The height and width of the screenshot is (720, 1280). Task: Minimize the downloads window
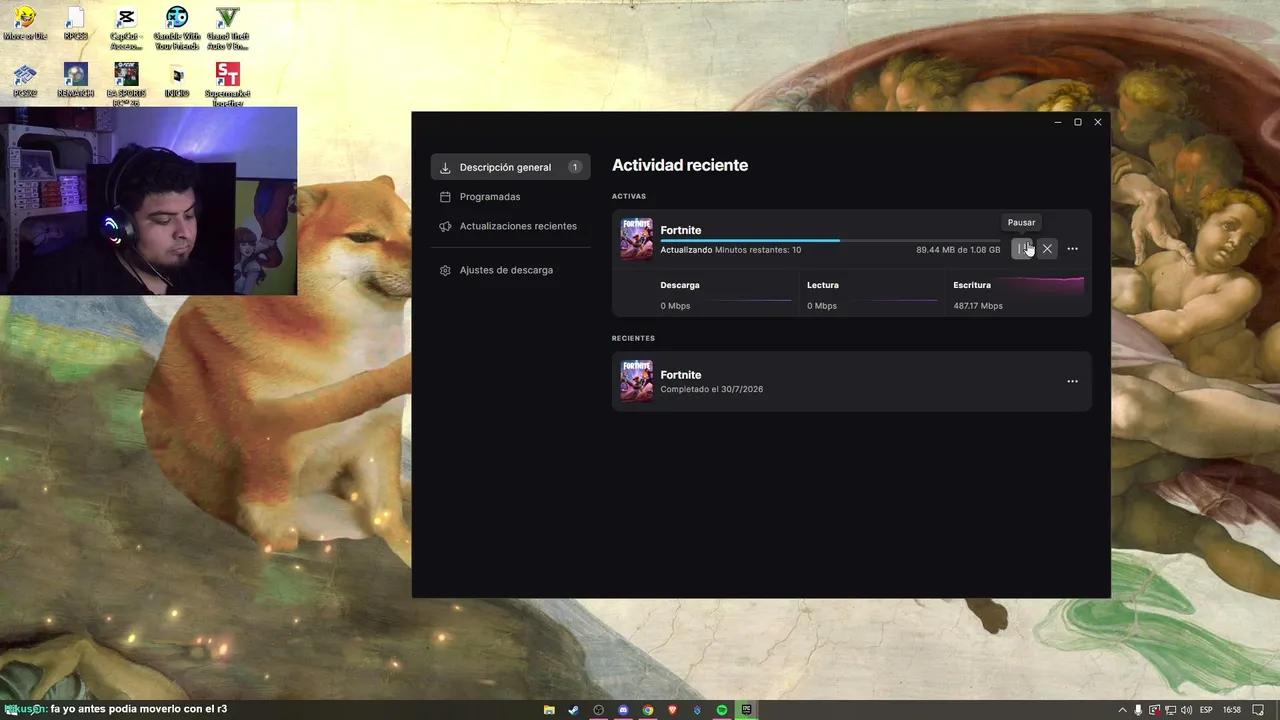(x=1058, y=122)
